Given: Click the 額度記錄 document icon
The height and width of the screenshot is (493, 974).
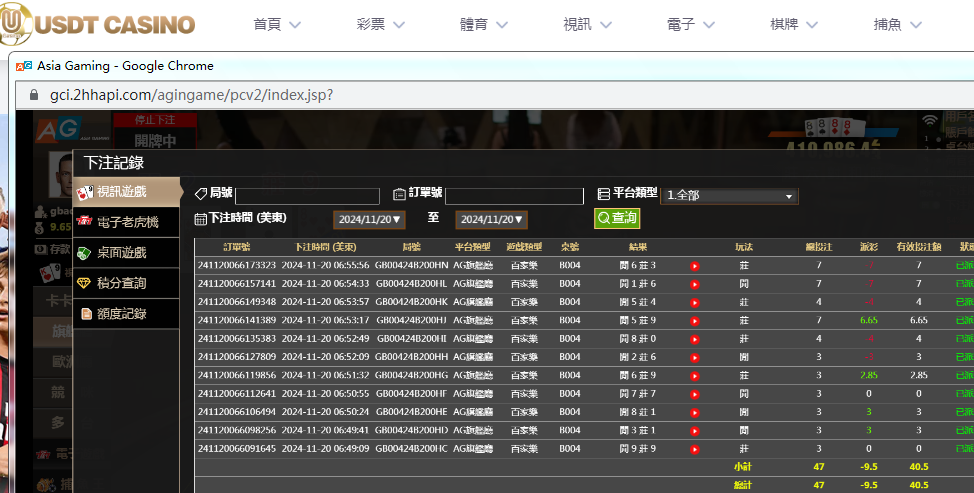Looking at the screenshot, I should [x=85, y=314].
